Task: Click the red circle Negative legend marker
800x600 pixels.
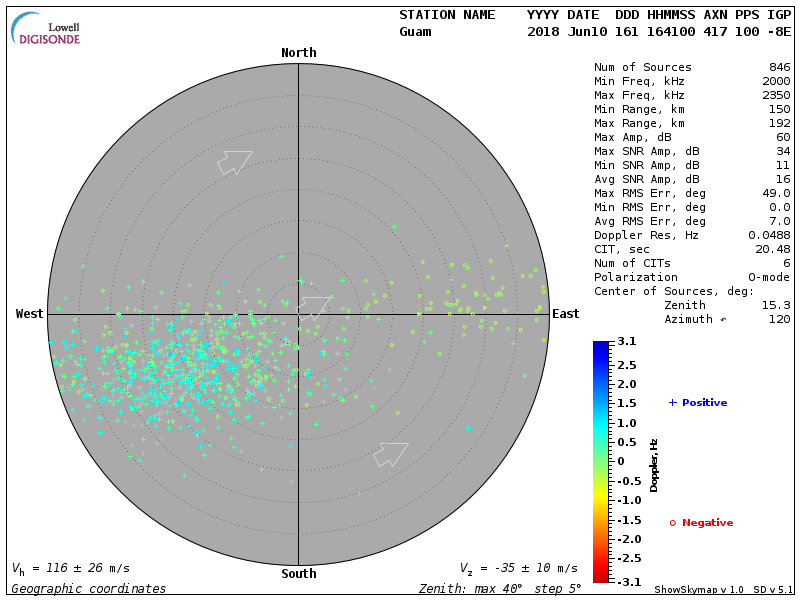Action: 673,523
